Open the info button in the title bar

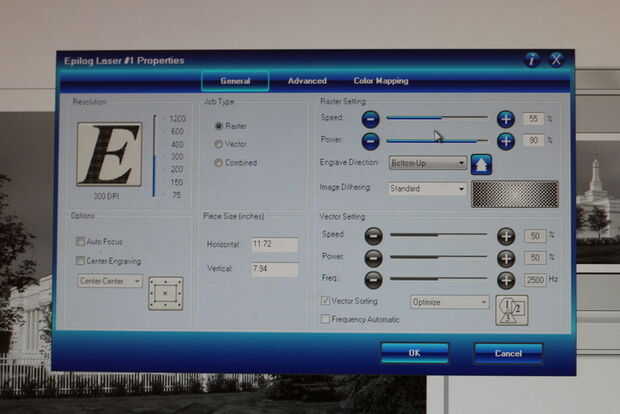[x=531, y=60]
